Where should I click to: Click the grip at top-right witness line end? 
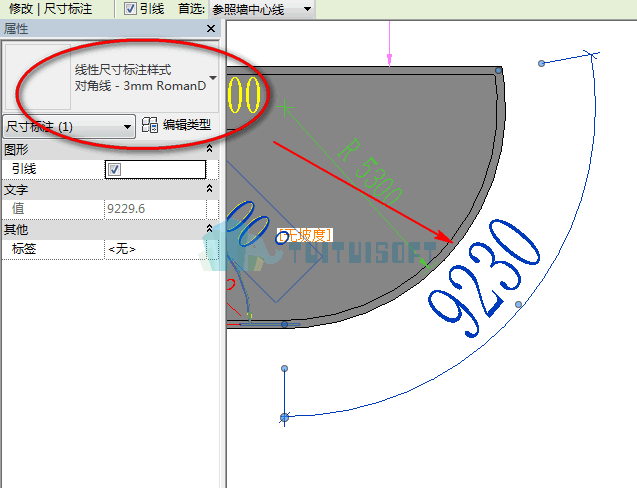click(541, 63)
